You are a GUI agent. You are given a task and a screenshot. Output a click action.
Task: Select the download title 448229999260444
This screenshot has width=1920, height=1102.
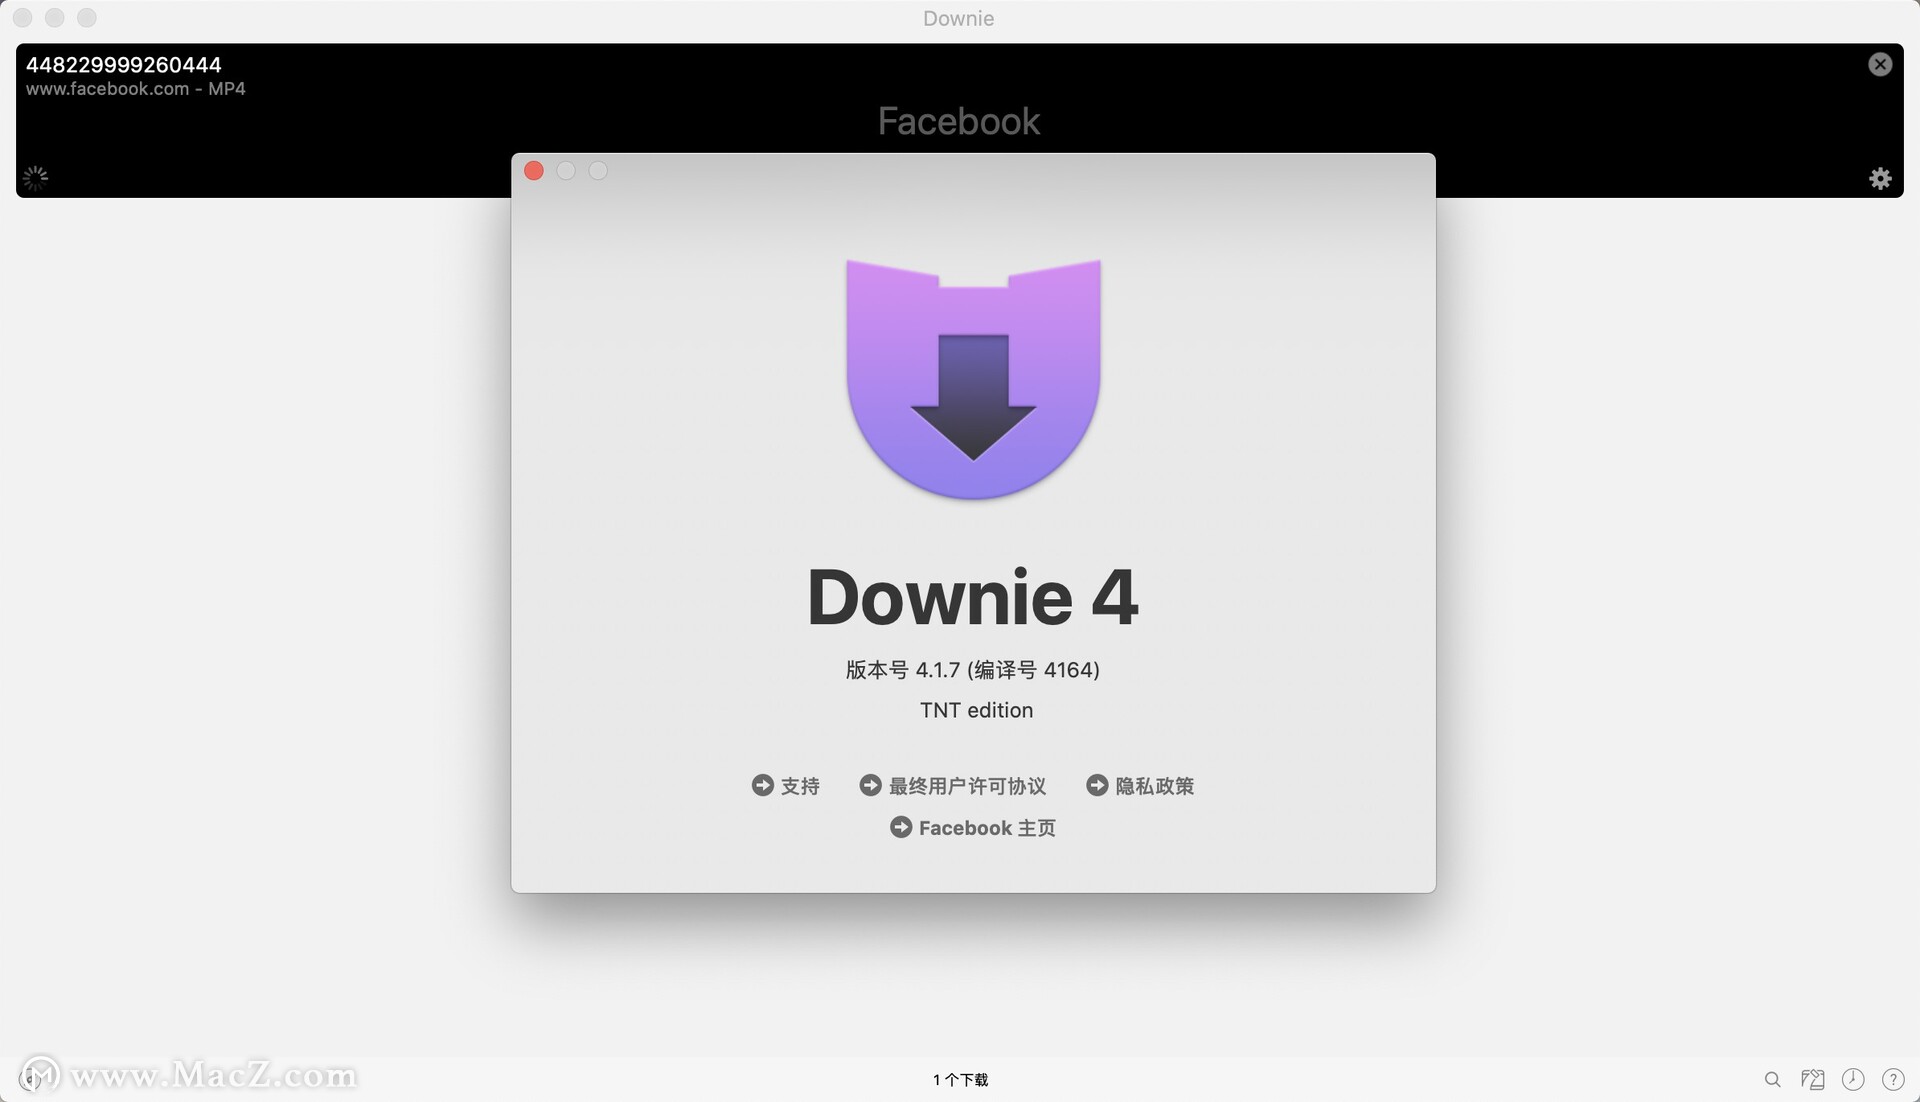coord(124,65)
